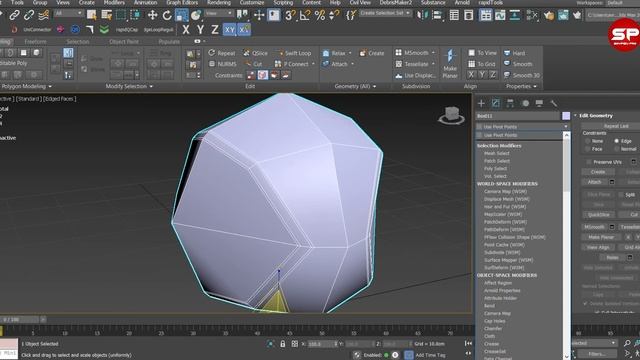640x360 pixels.
Task: Click the QuickSlice button in panel
Action: (x=599, y=214)
